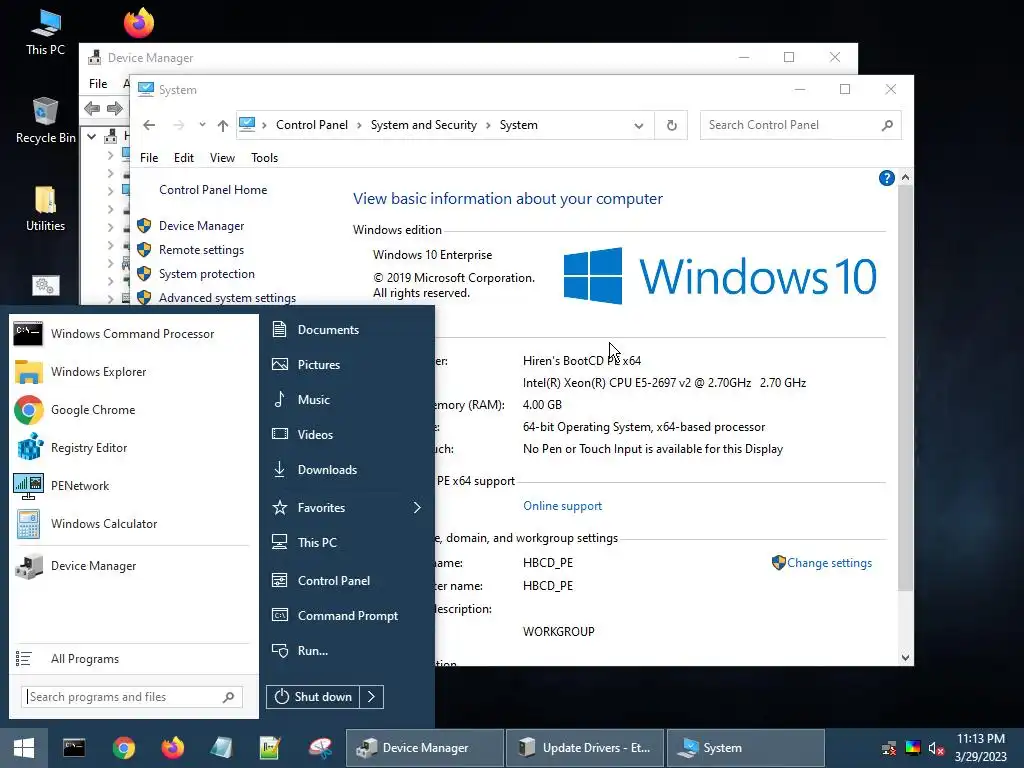
Task: Open Control Panel from Start menu
Action: [346, 581]
